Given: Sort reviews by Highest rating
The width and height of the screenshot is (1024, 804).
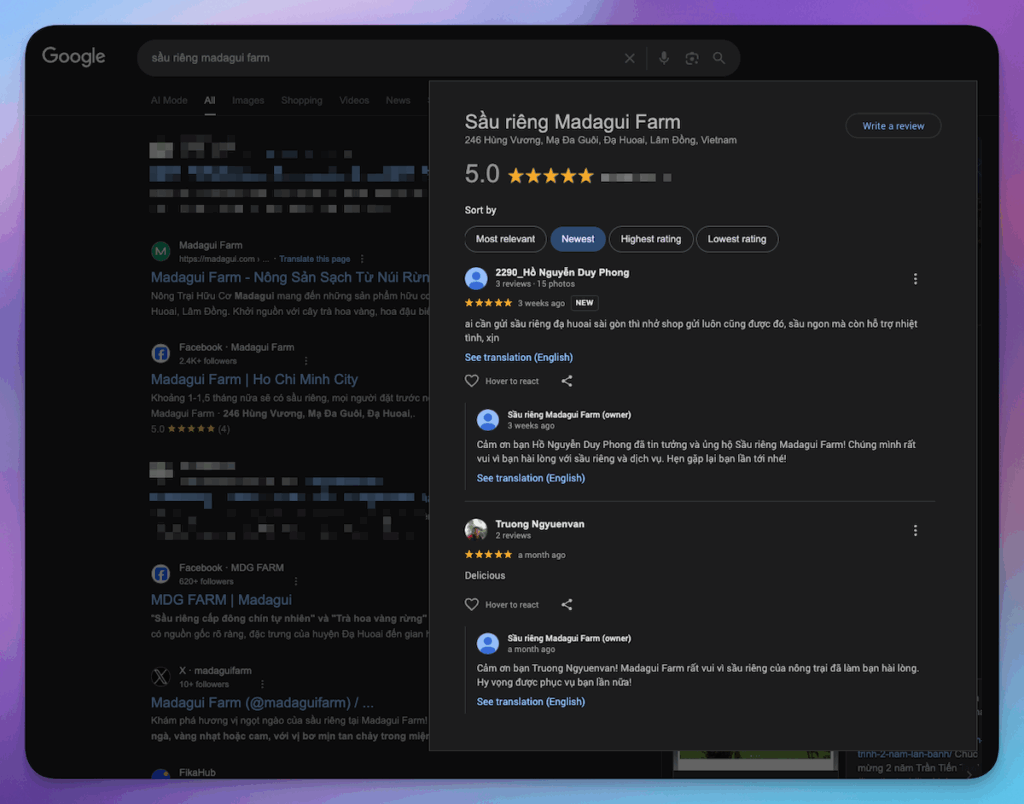Looking at the screenshot, I should [650, 239].
